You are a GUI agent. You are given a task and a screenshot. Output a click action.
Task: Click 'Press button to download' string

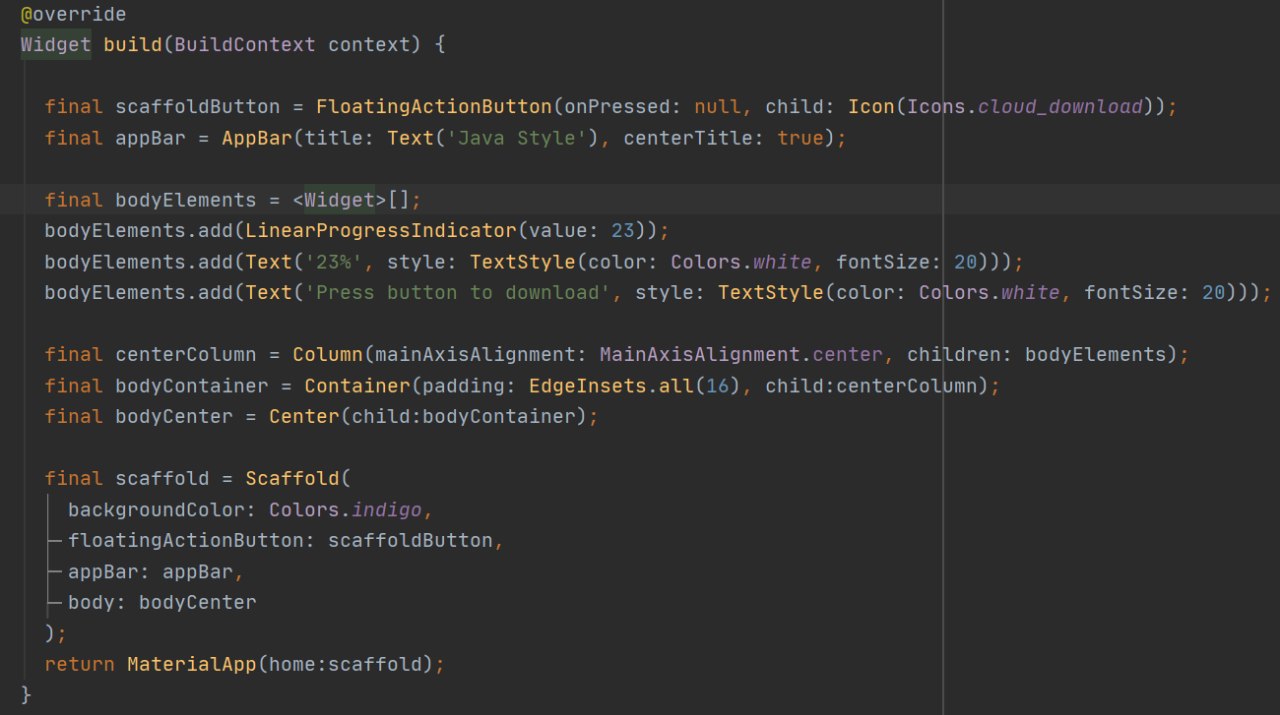457,293
